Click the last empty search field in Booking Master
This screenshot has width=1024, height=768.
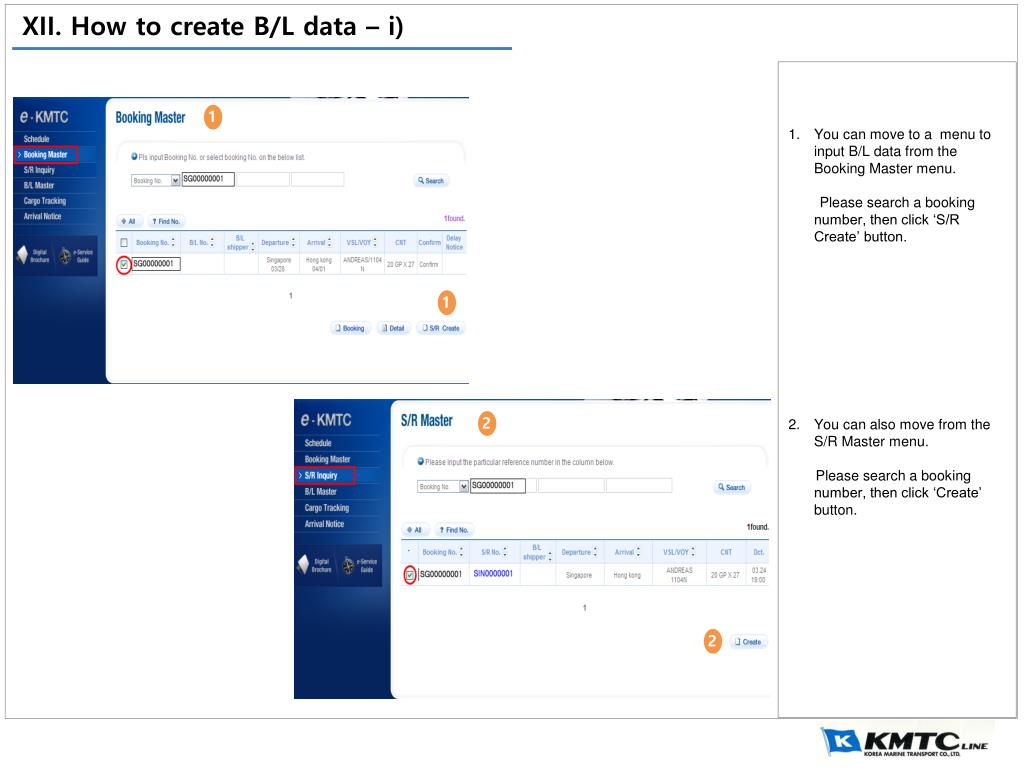(317, 180)
